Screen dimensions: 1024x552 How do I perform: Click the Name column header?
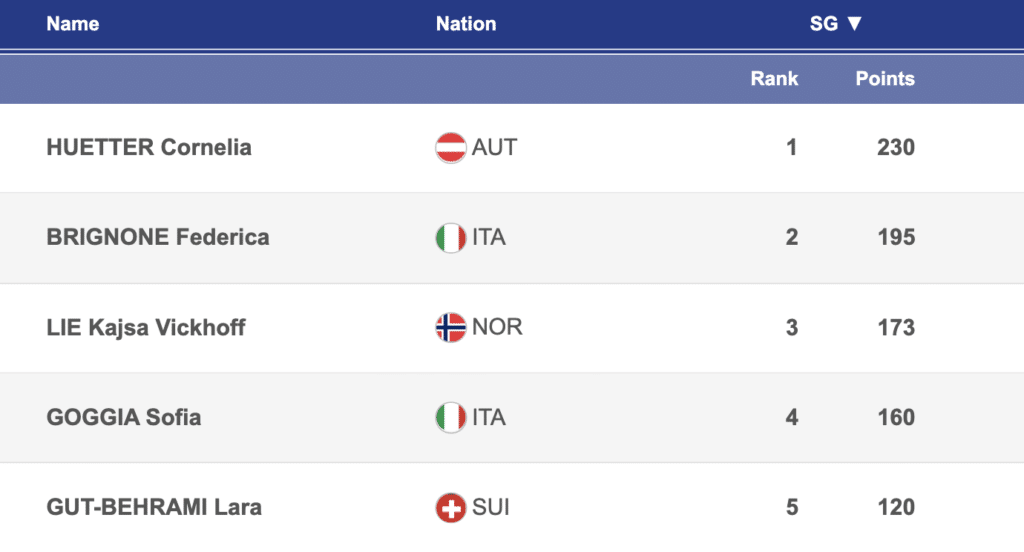pos(73,24)
